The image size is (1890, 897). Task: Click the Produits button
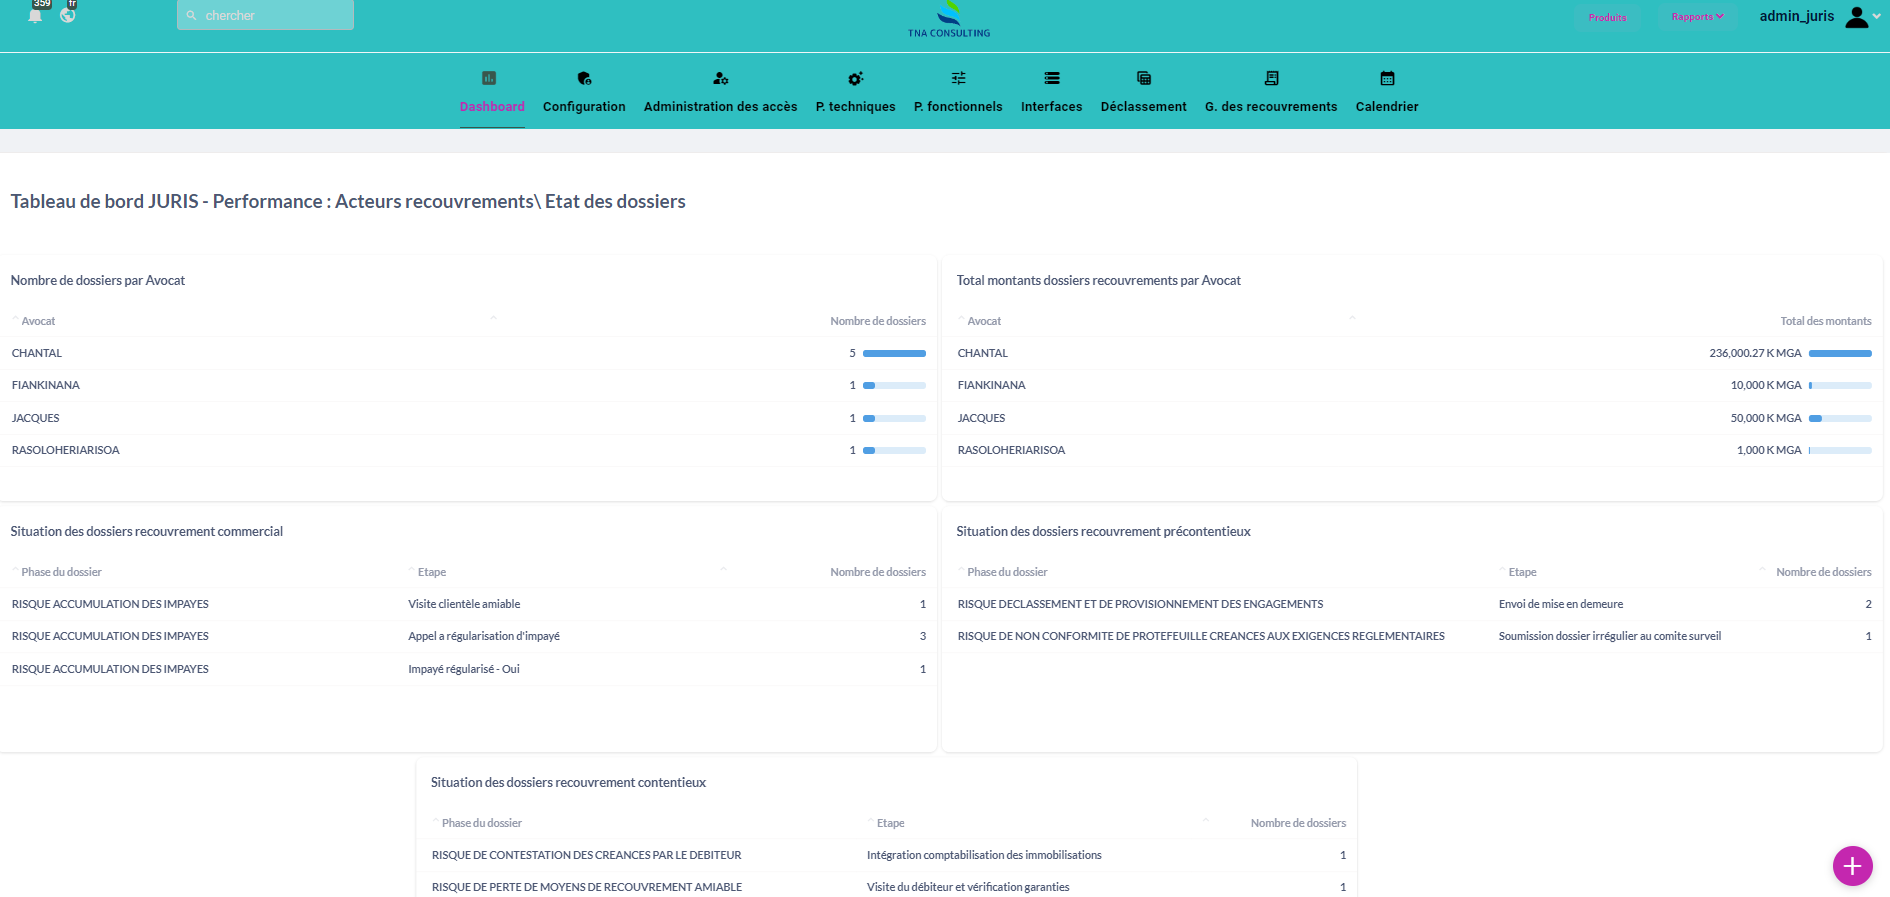(x=1607, y=17)
